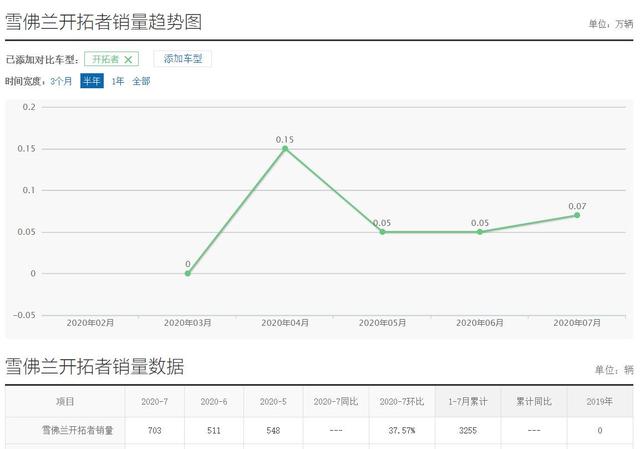Click the 雪佛兰开拓者销量数据 heading
The height and width of the screenshot is (449, 640).
click(95, 366)
